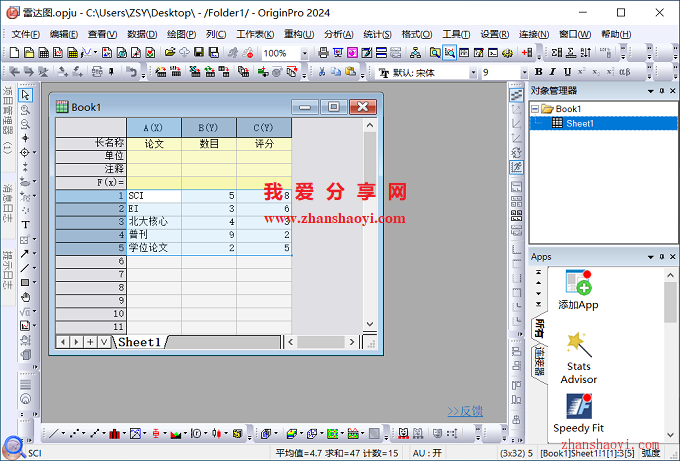
Task: Select the Pointer arrow tool
Action: pos(25,95)
